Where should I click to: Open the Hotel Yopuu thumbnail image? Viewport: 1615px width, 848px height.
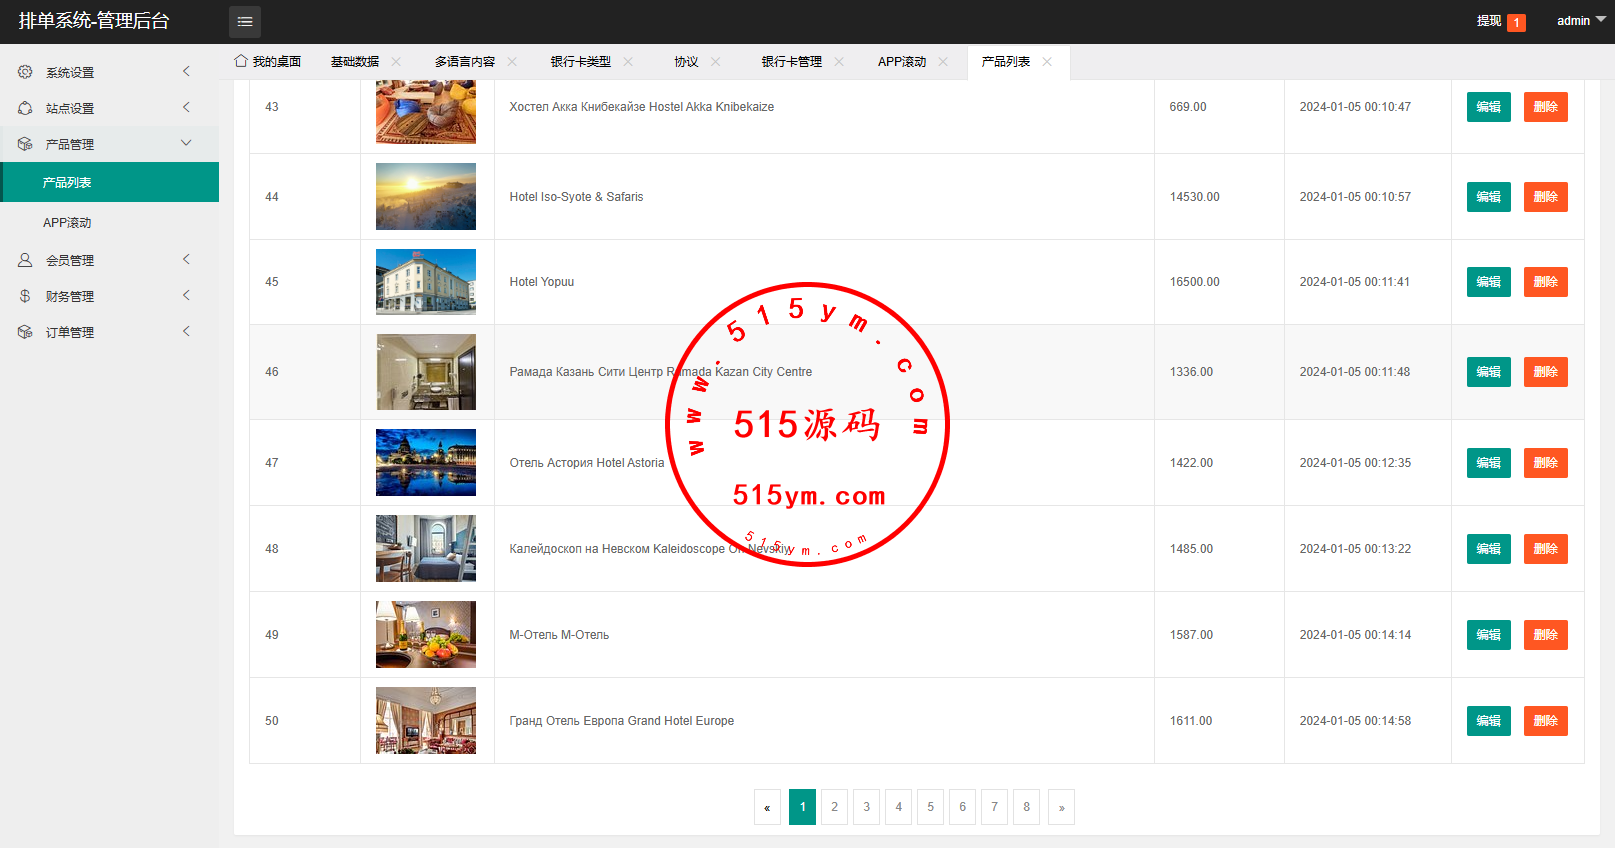coord(426,282)
